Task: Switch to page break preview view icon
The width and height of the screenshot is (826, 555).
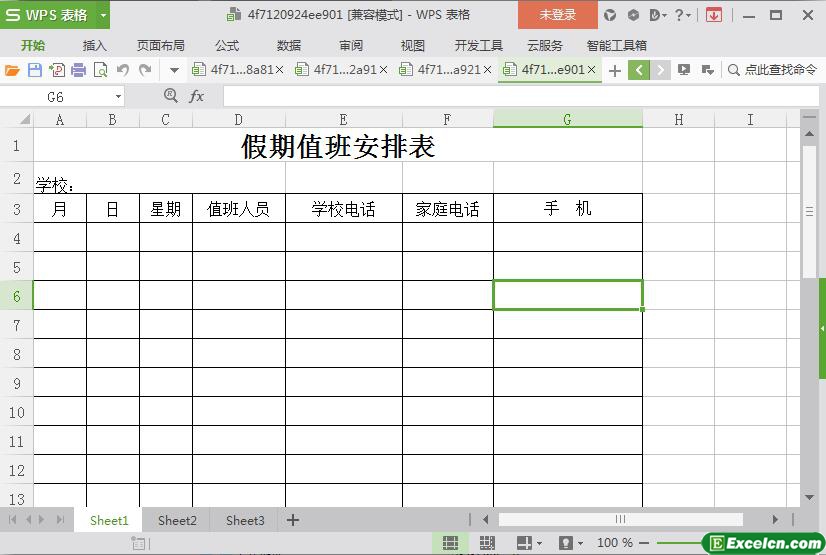Action: (487, 543)
